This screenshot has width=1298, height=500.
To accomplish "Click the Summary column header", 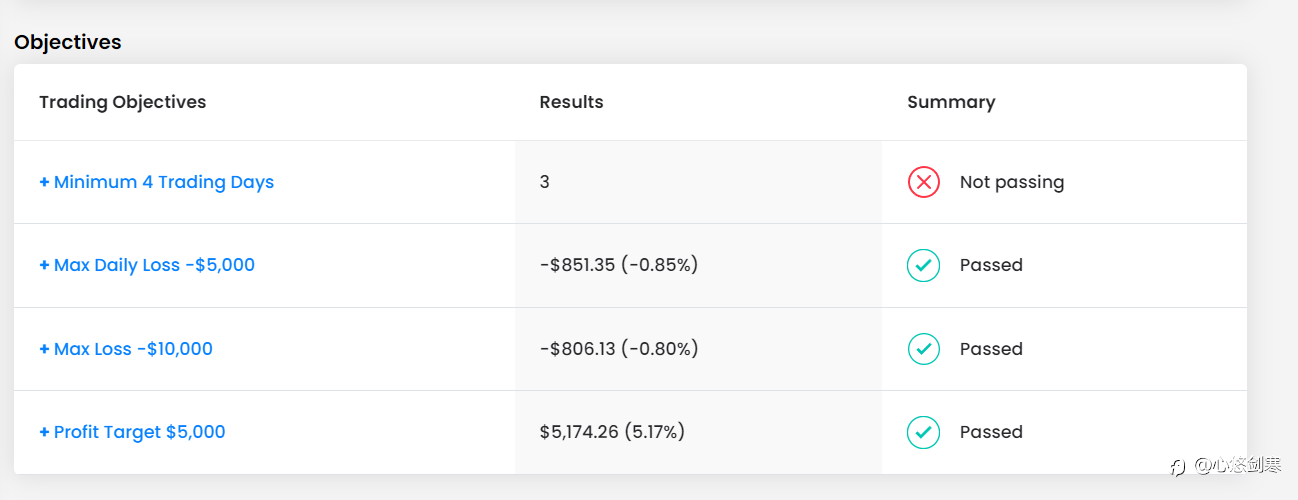I will 951,102.
